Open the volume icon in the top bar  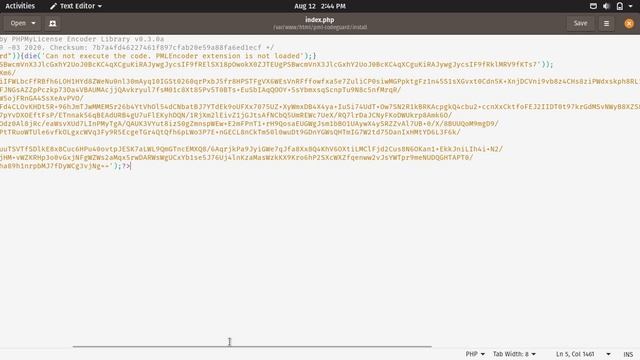click(x=606, y=6)
